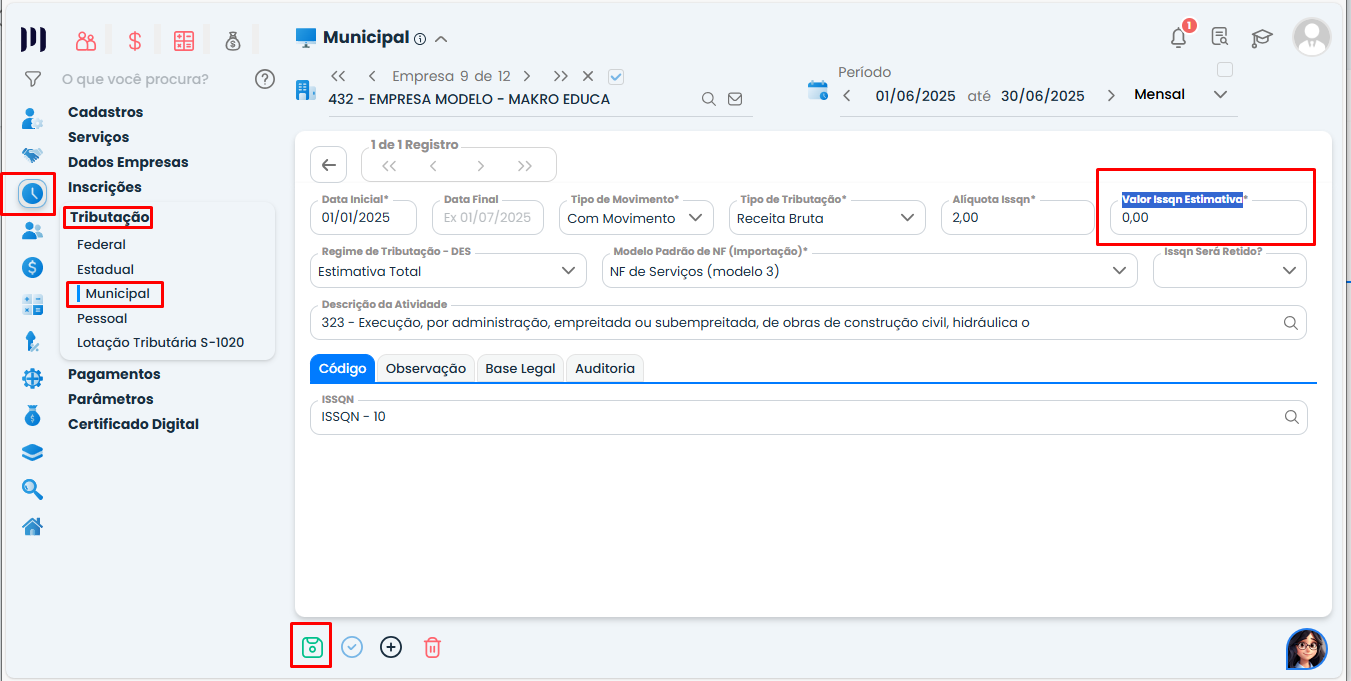Click the plus icon to add record
The width and height of the screenshot is (1351, 681).
click(x=391, y=647)
